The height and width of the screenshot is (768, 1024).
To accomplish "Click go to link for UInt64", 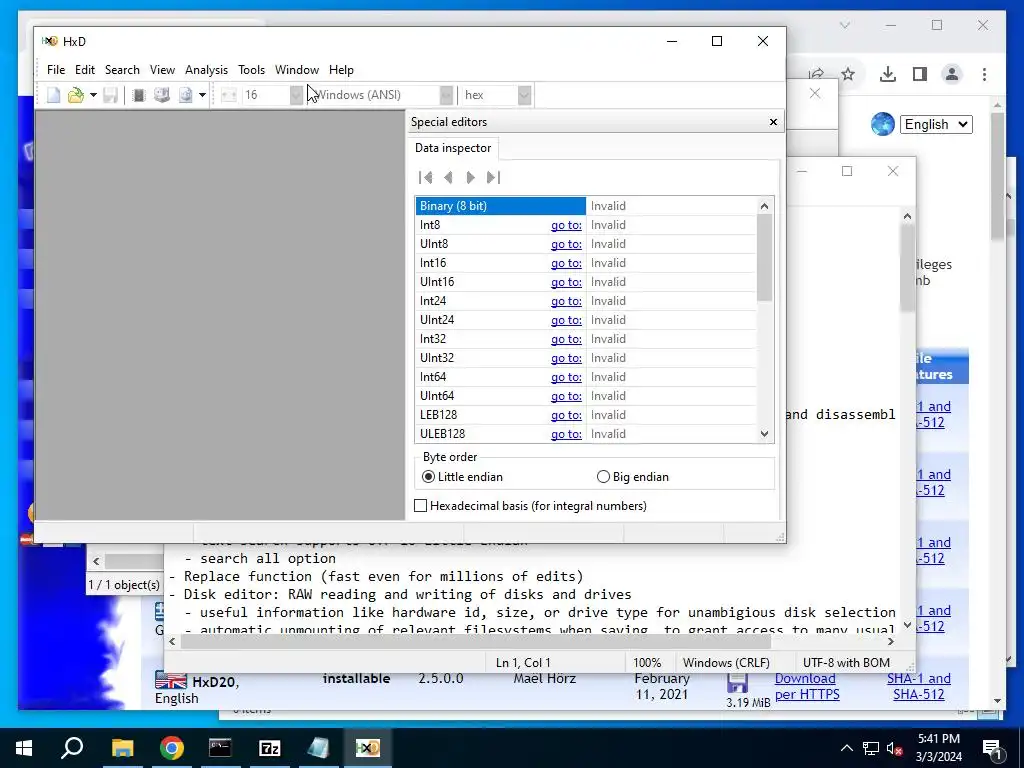I will pyautogui.click(x=566, y=396).
